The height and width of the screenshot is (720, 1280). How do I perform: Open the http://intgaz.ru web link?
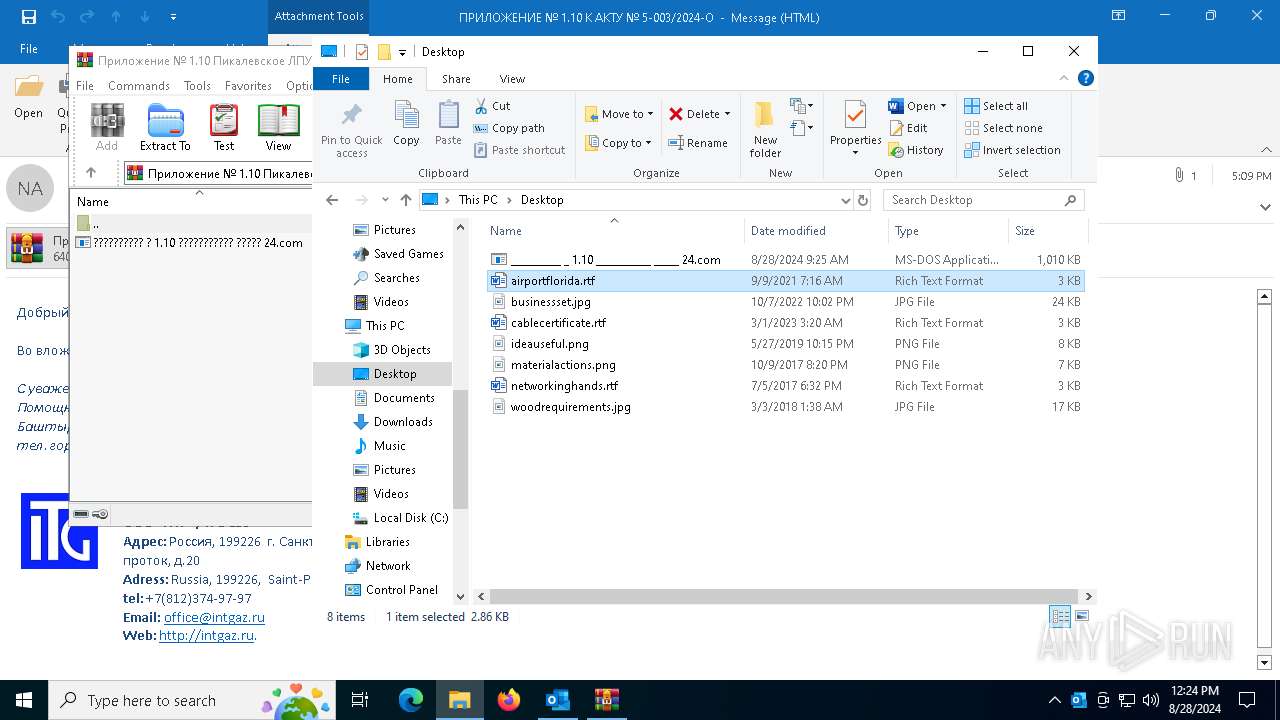206,635
